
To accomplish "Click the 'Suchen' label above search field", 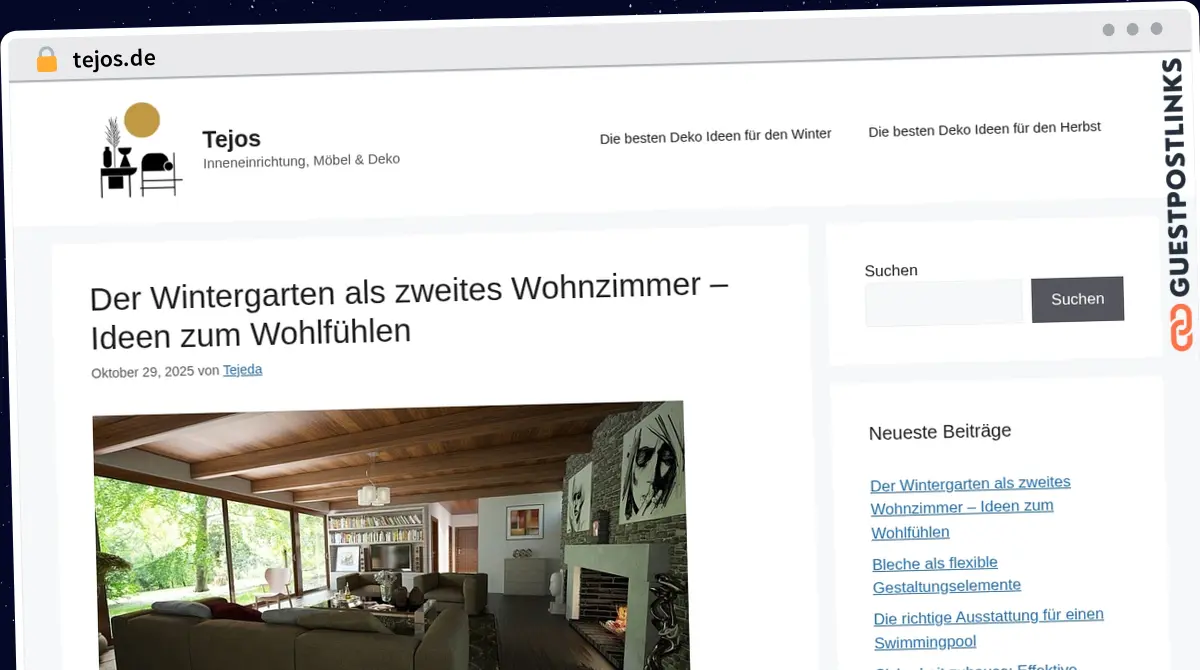I will coord(891,270).
